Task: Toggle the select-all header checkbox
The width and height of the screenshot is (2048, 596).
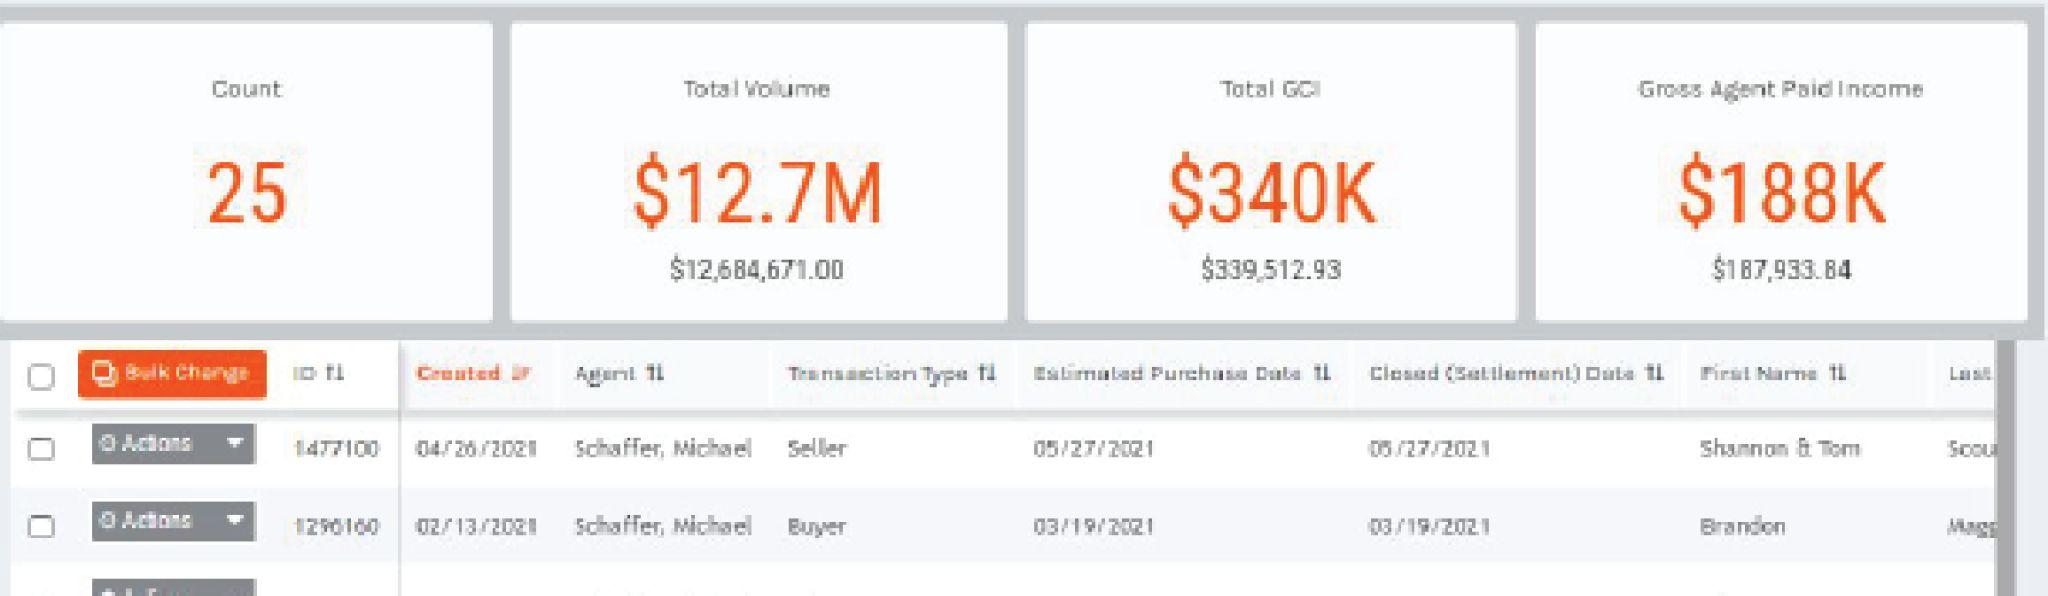Action: [41, 377]
